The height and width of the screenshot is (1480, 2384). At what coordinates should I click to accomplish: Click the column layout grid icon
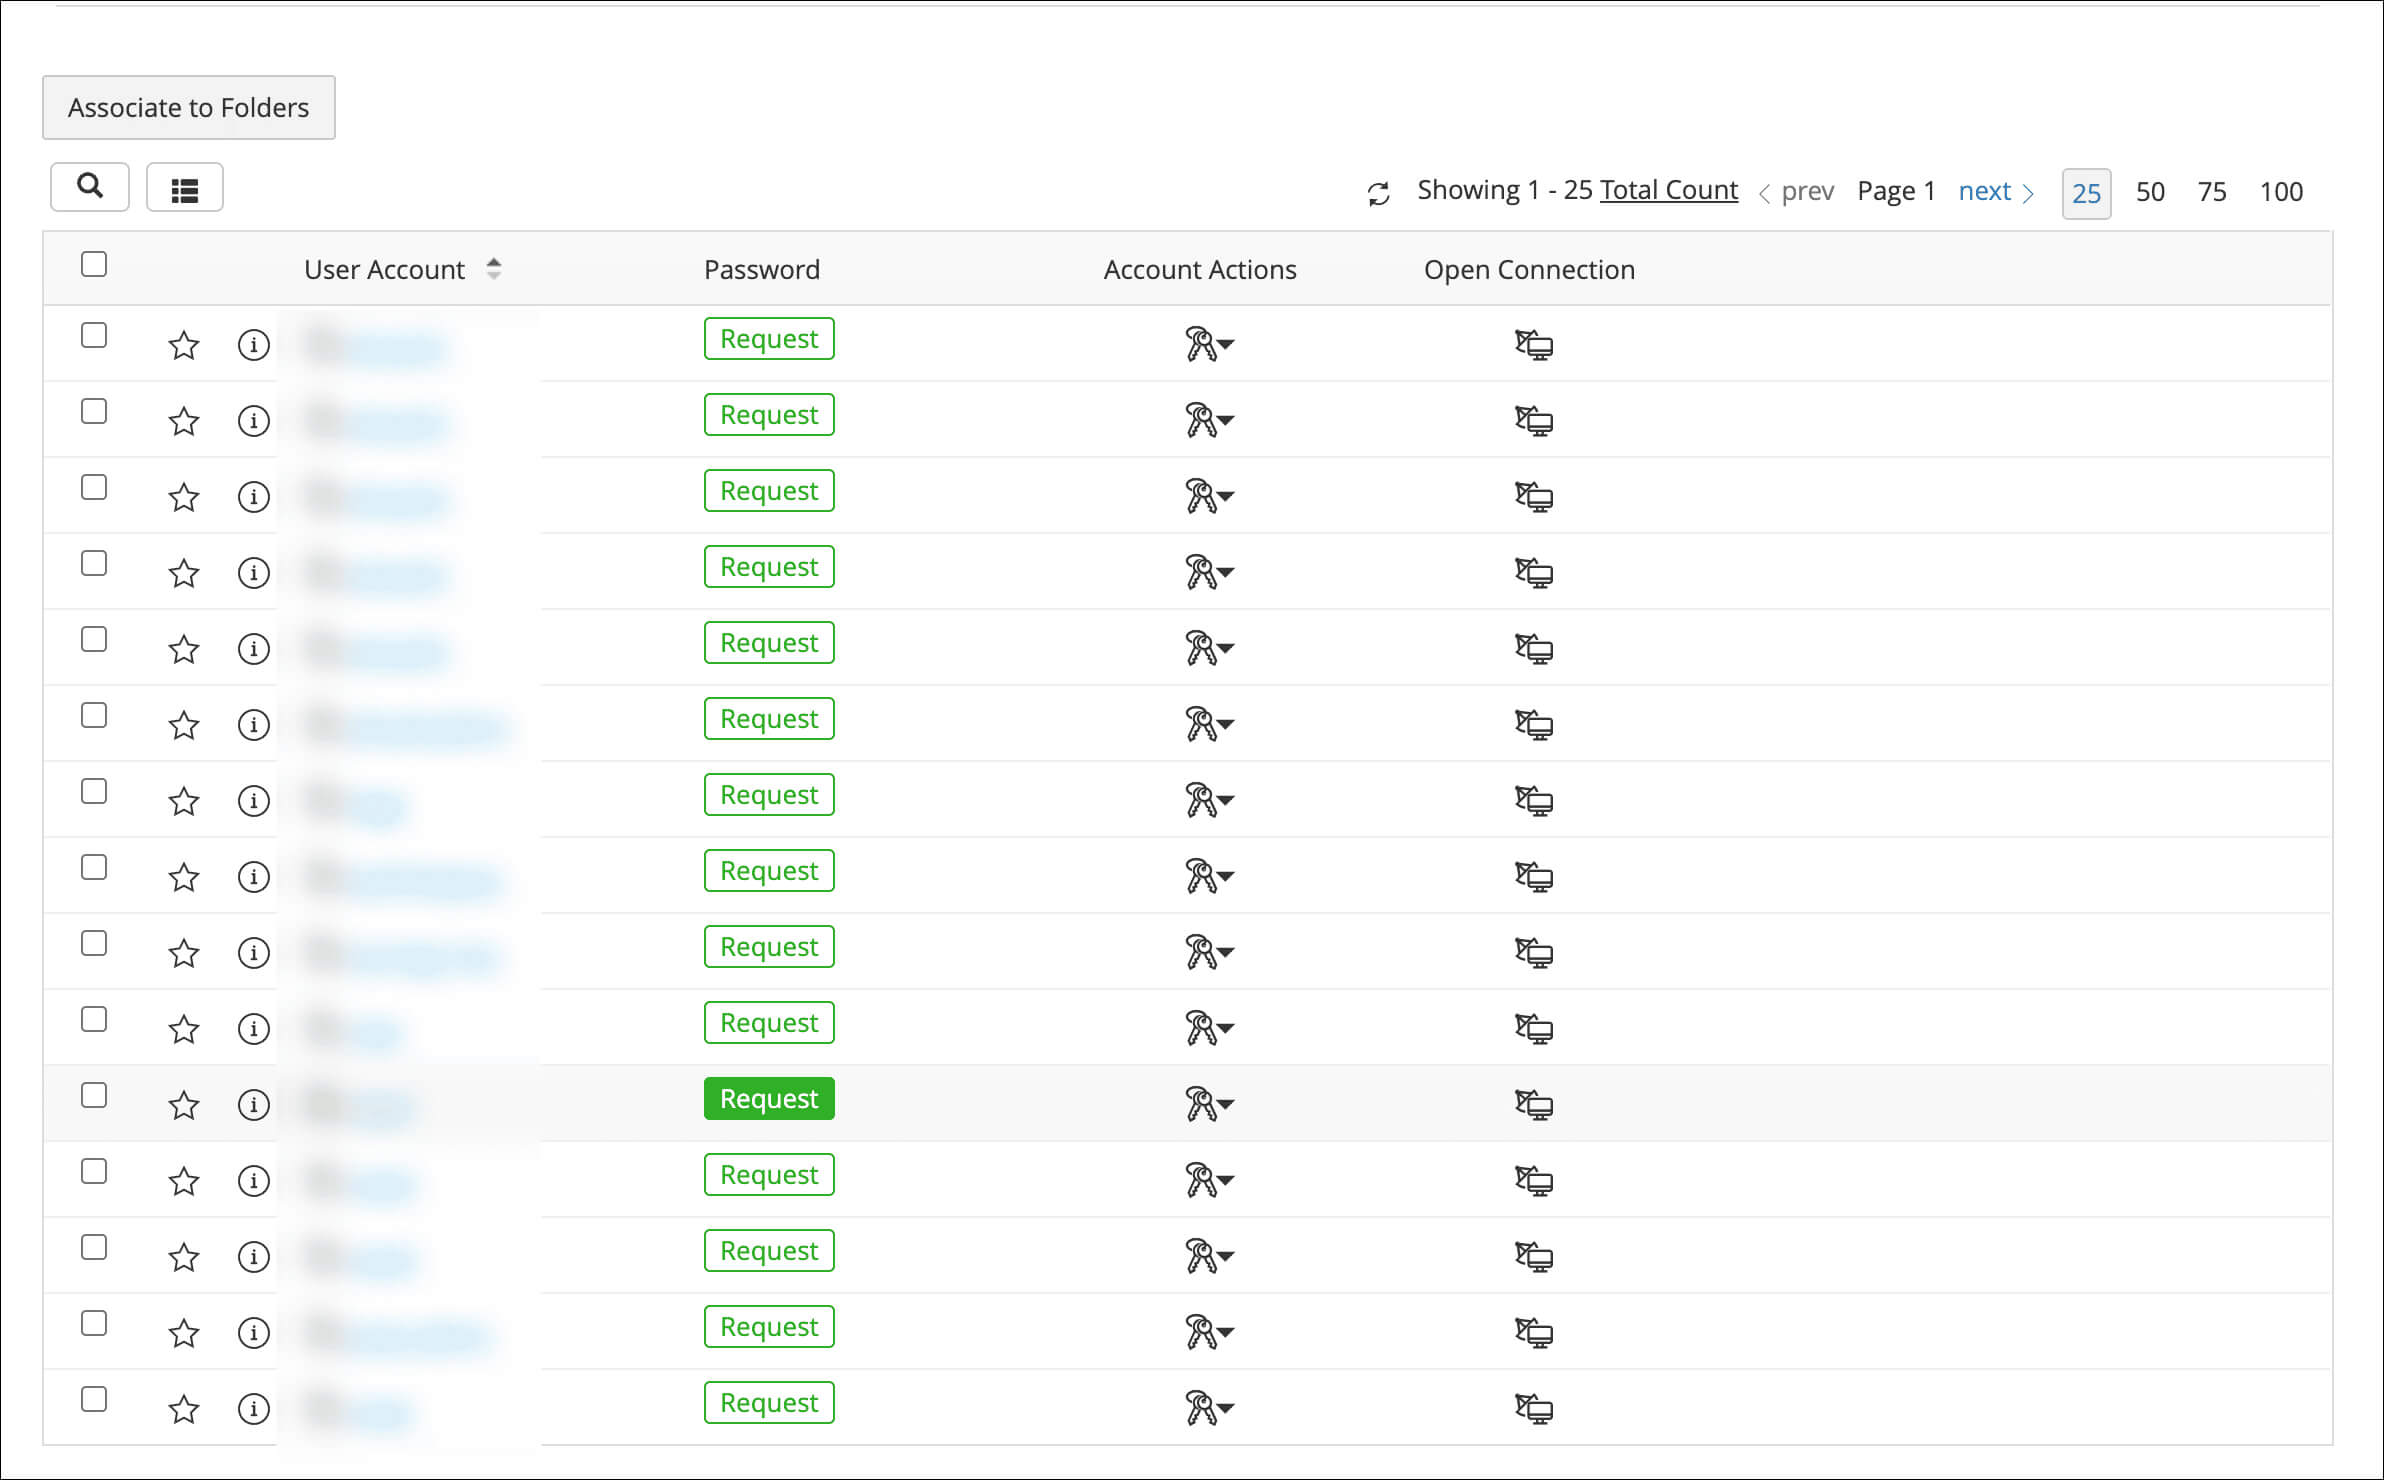tap(186, 189)
